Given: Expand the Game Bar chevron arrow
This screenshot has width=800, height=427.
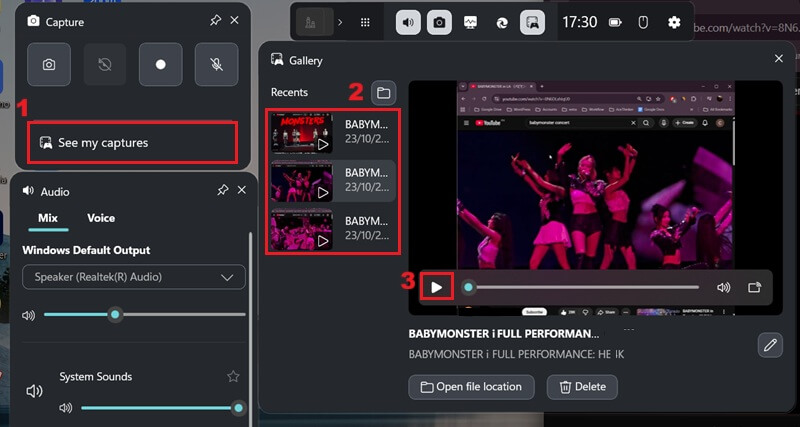Looking at the screenshot, I should click(340, 22).
